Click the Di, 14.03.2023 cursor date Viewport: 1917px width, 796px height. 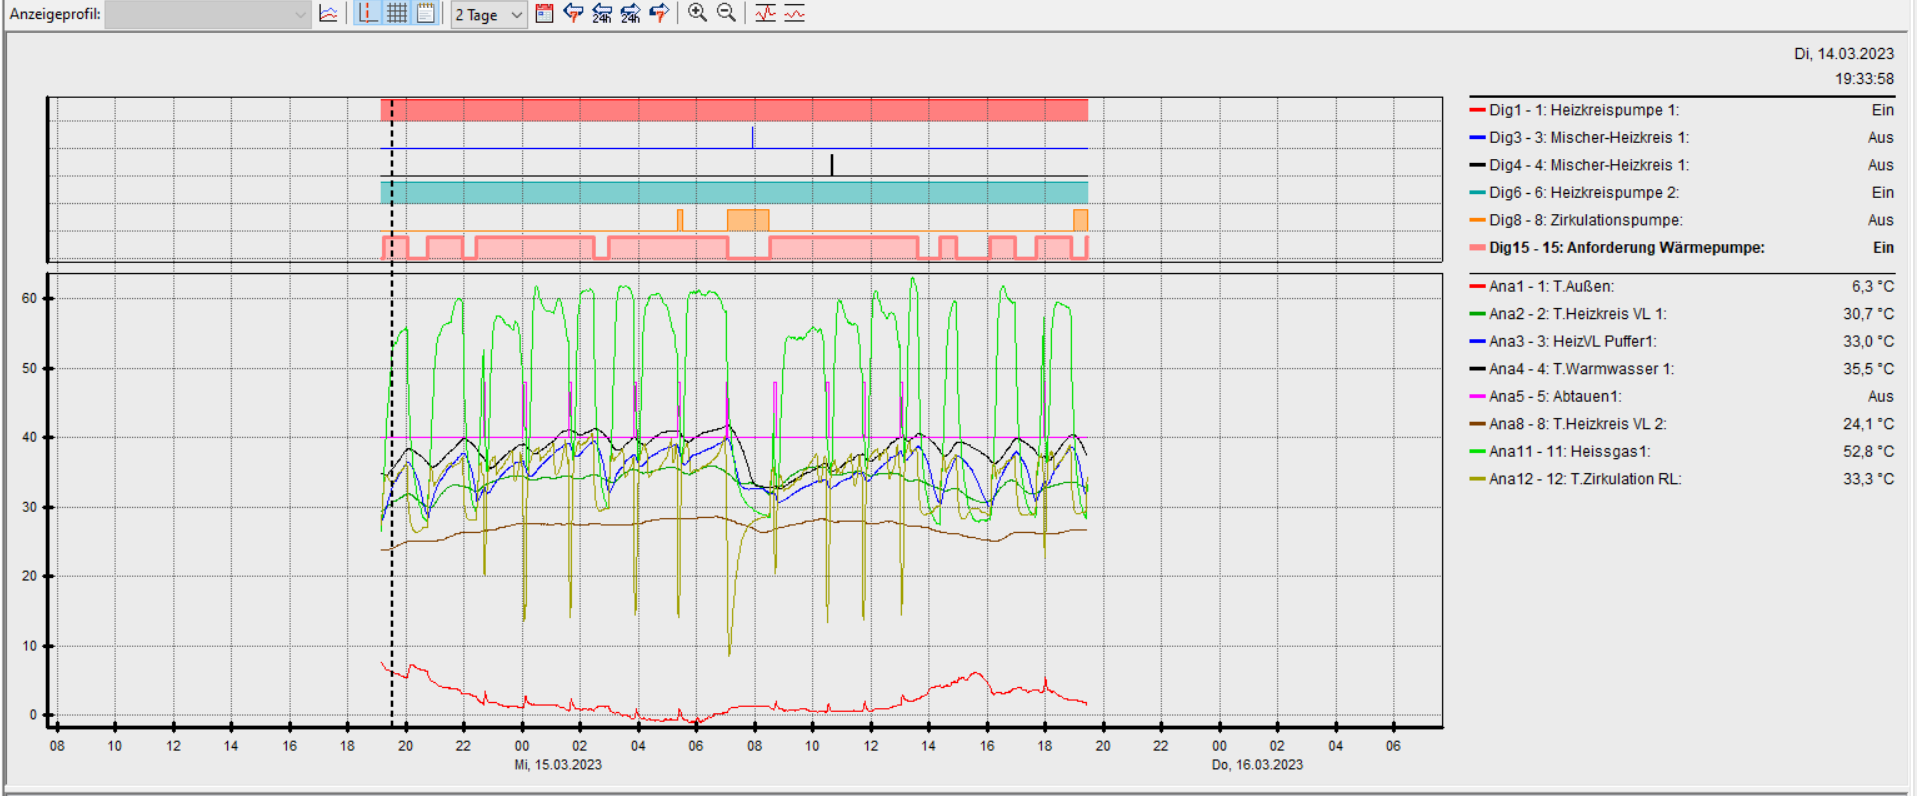coord(1844,54)
